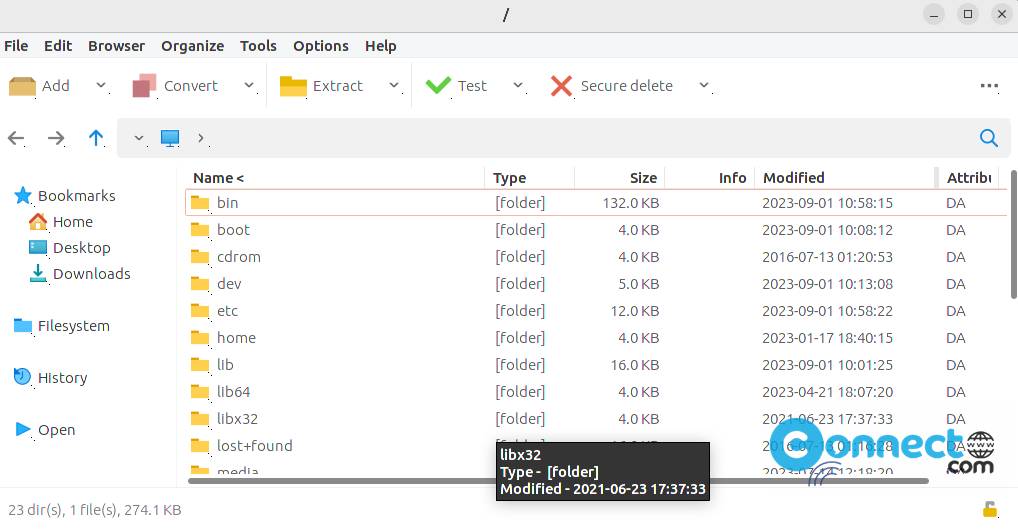1018x532 pixels.
Task: Open the Options menu
Action: coord(321,45)
